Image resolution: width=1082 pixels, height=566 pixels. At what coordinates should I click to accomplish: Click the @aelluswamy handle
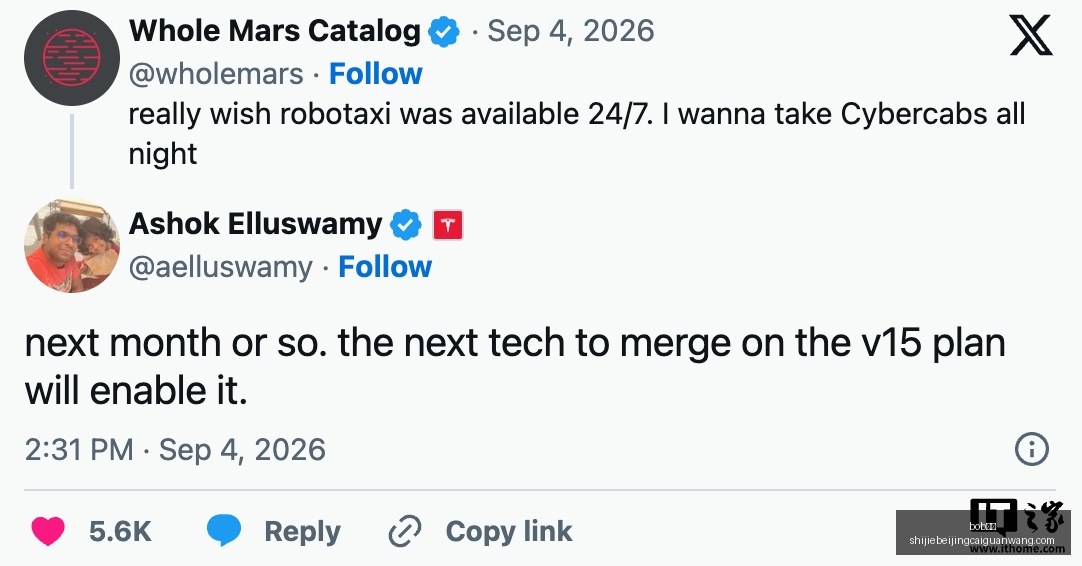(x=221, y=268)
